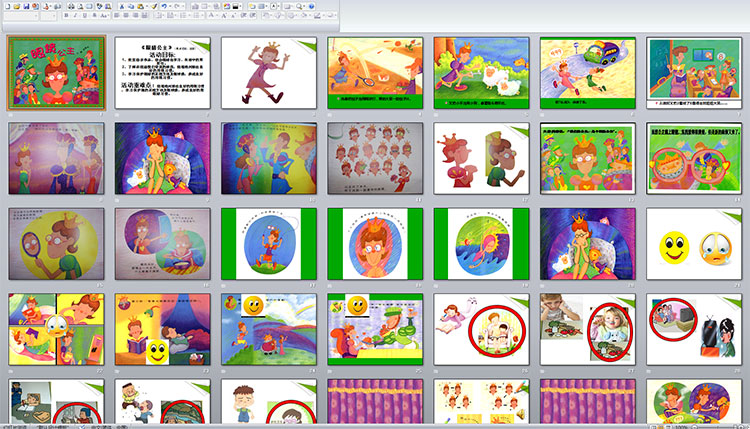Select slide with squirrel and green vegetables
This screenshot has width=750, height=429.
click(x=375, y=330)
